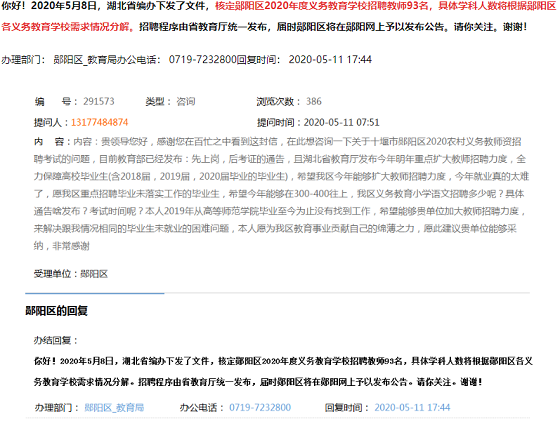This screenshot has height=421, width=560.
Task: Click the 办理部门 label at the top
Action: tap(23, 59)
